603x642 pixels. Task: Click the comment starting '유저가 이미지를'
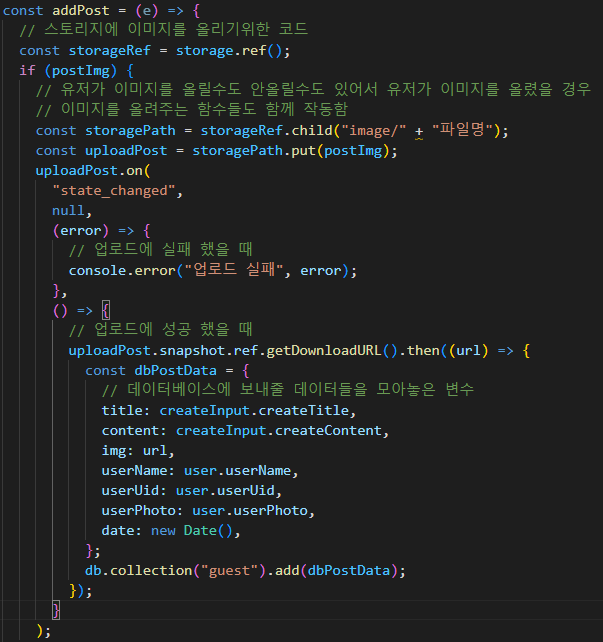pos(314,90)
